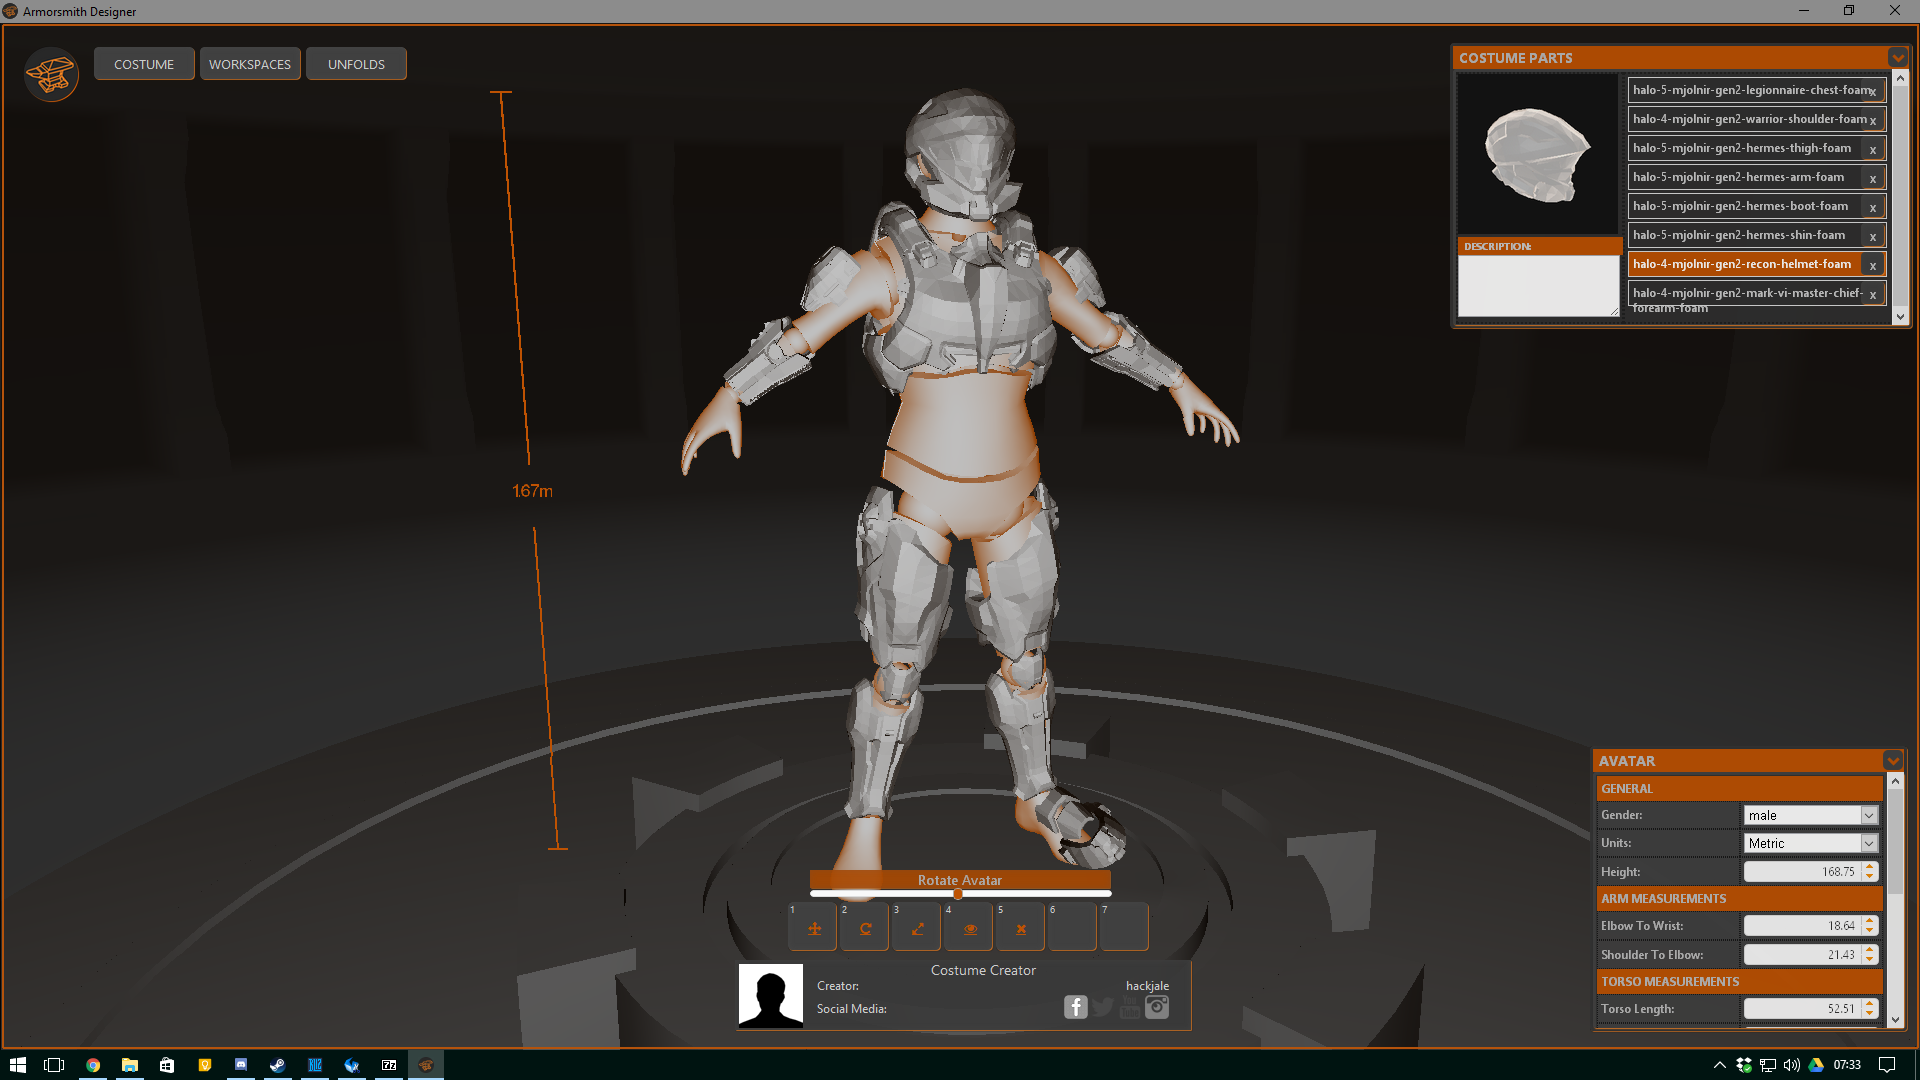This screenshot has width=1920, height=1080.
Task: Open the Units dropdown
Action: (1811, 843)
